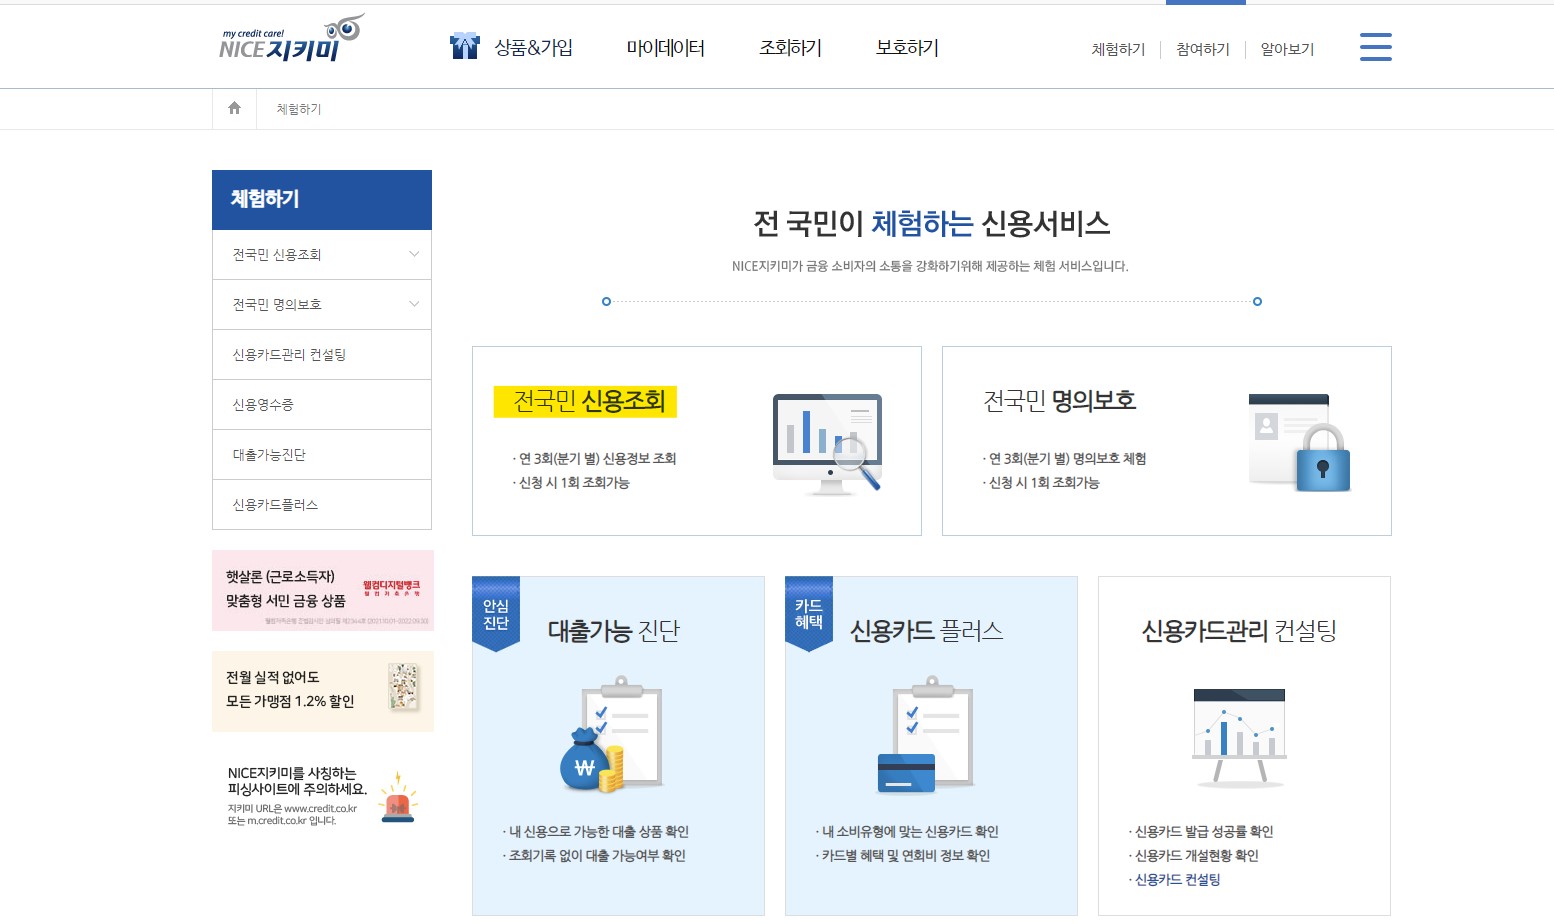Click the 전국민 명의보호 card title
The width and height of the screenshot is (1554, 924).
point(1060,401)
